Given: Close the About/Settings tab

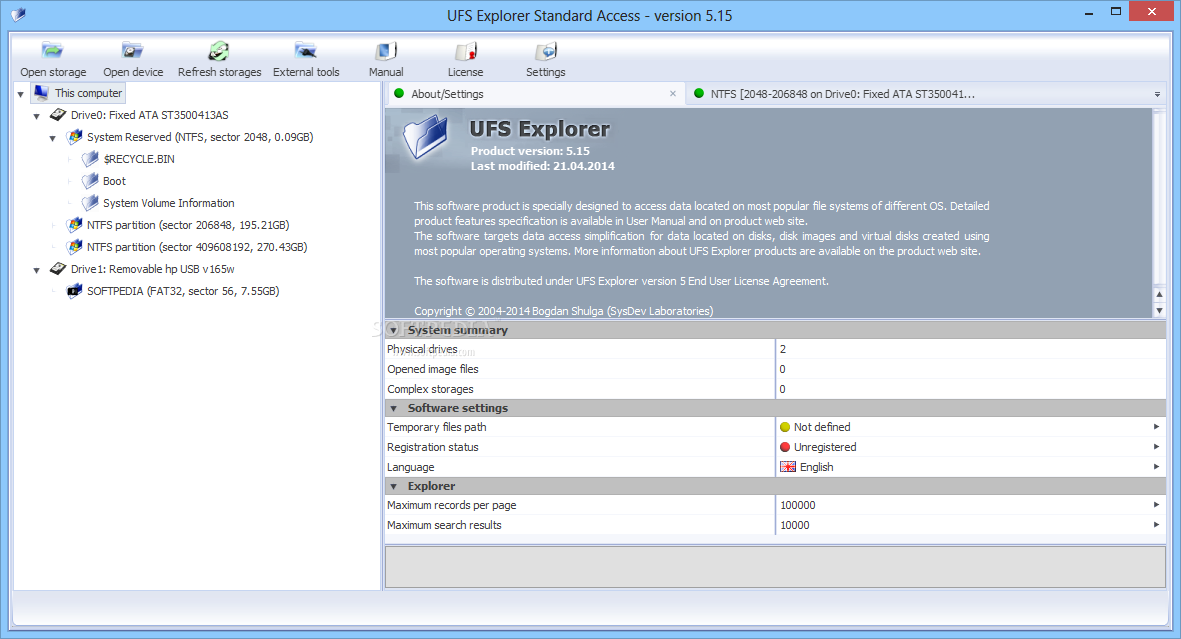Looking at the screenshot, I should pyautogui.click(x=673, y=93).
